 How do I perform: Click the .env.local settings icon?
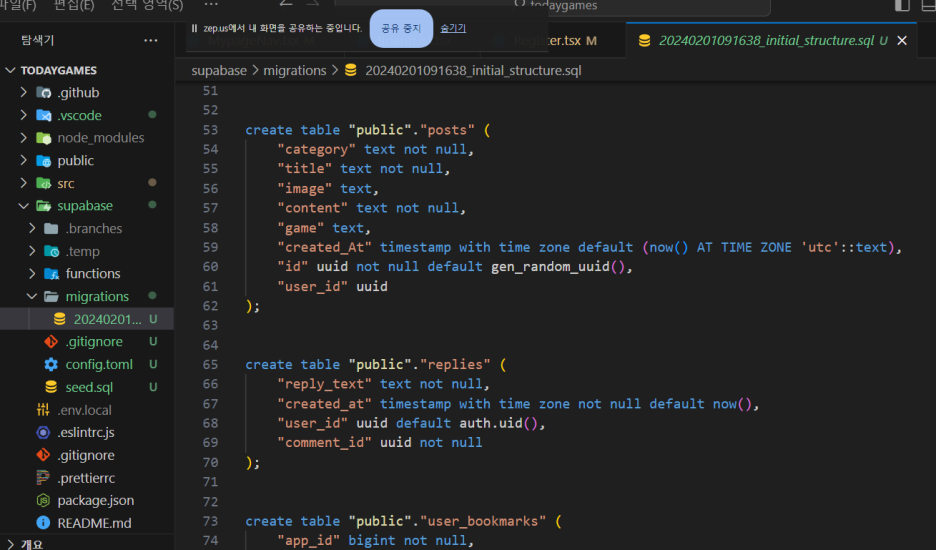tap(43, 410)
